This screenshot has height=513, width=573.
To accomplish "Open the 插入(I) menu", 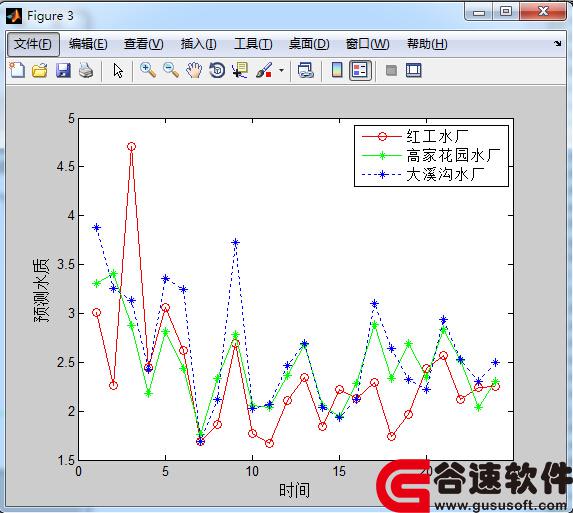I will coord(199,44).
